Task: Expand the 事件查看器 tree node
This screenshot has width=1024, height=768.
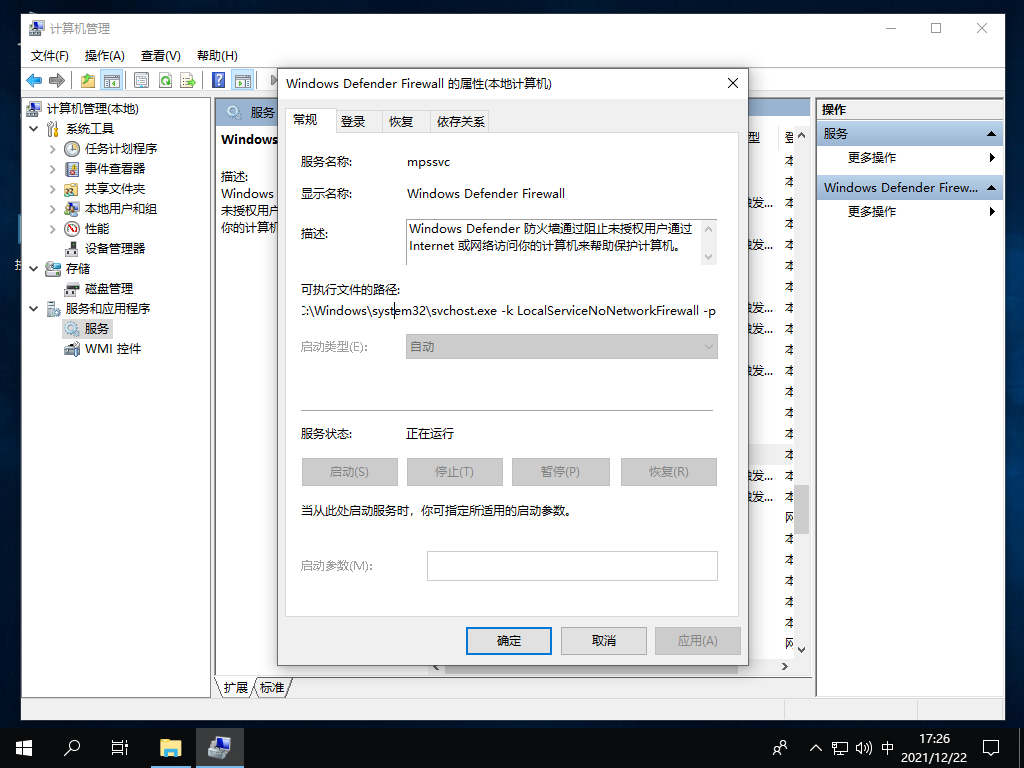Action: 53,169
